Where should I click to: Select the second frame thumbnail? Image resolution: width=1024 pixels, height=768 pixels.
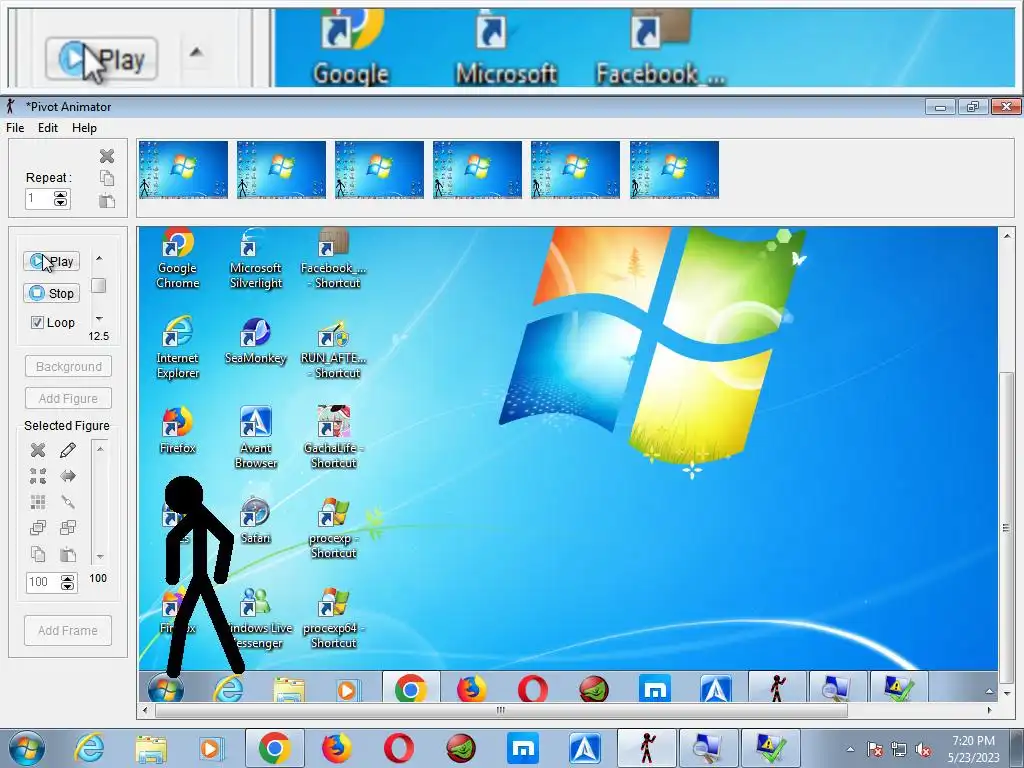click(x=281, y=170)
